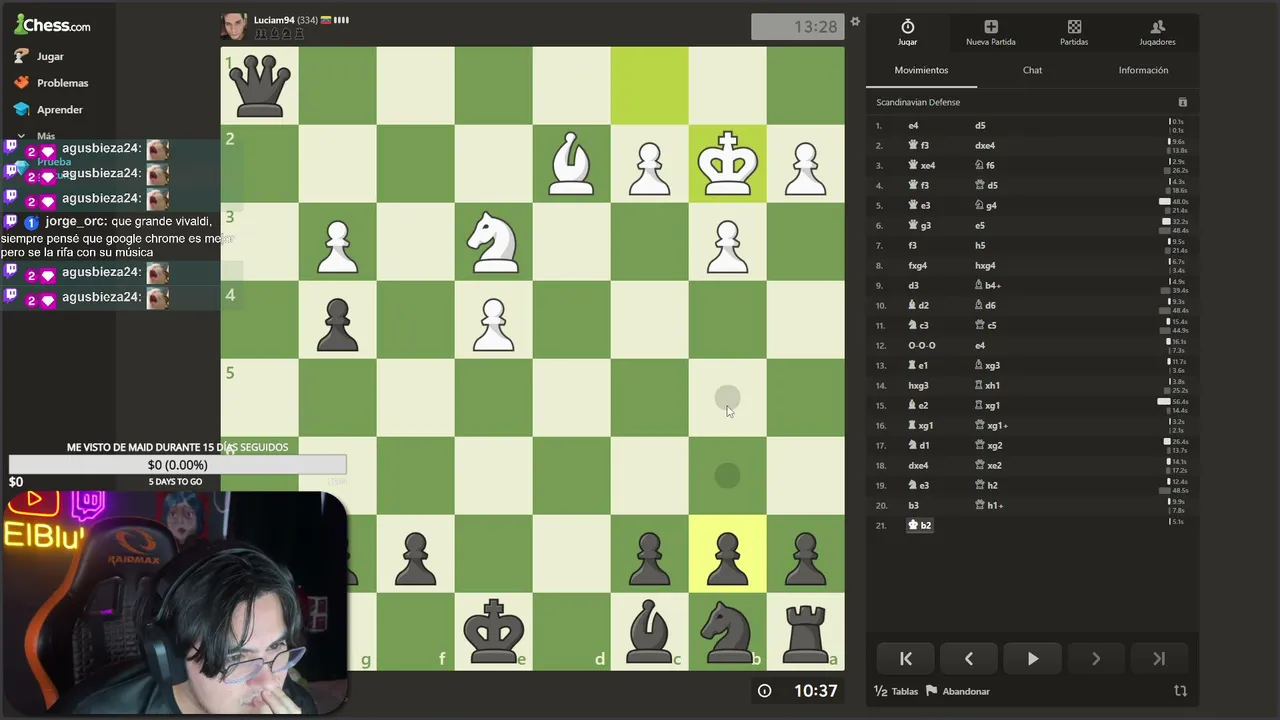
Task: Select the black rook in the corner
Action: point(805,632)
